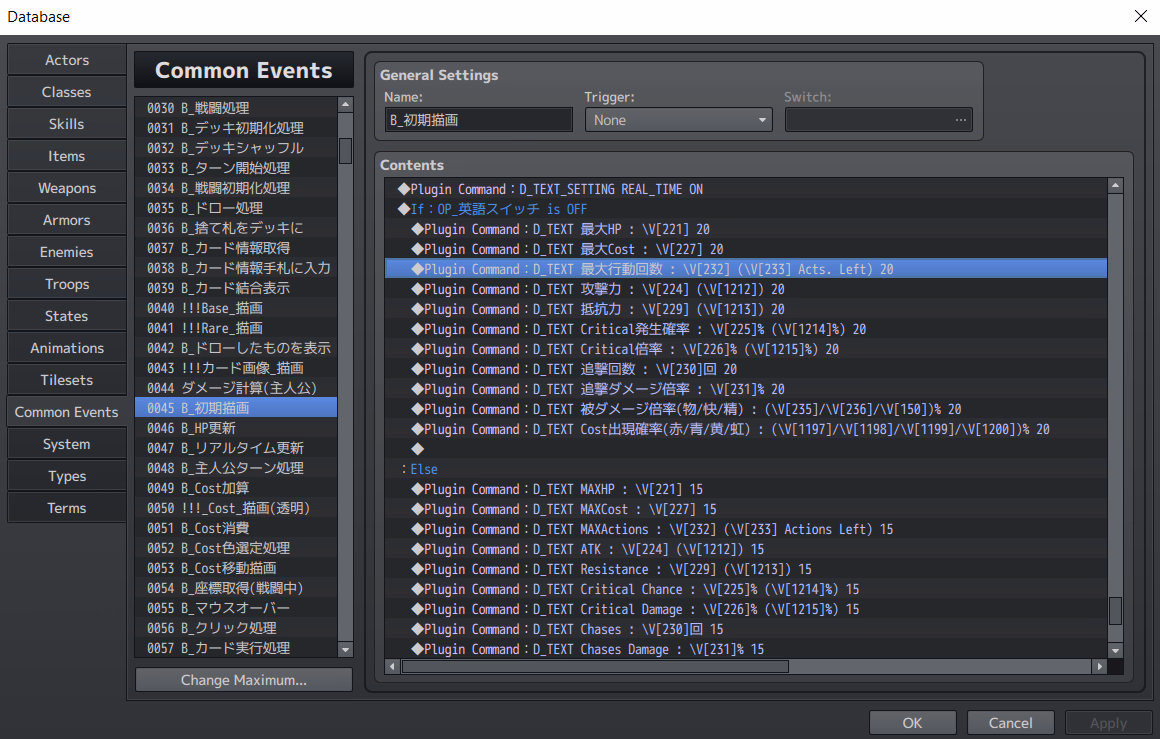This screenshot has width=1160, height=739.
Task: Select common event 0030 B_戦闘処理
Action: pos(236,108)
